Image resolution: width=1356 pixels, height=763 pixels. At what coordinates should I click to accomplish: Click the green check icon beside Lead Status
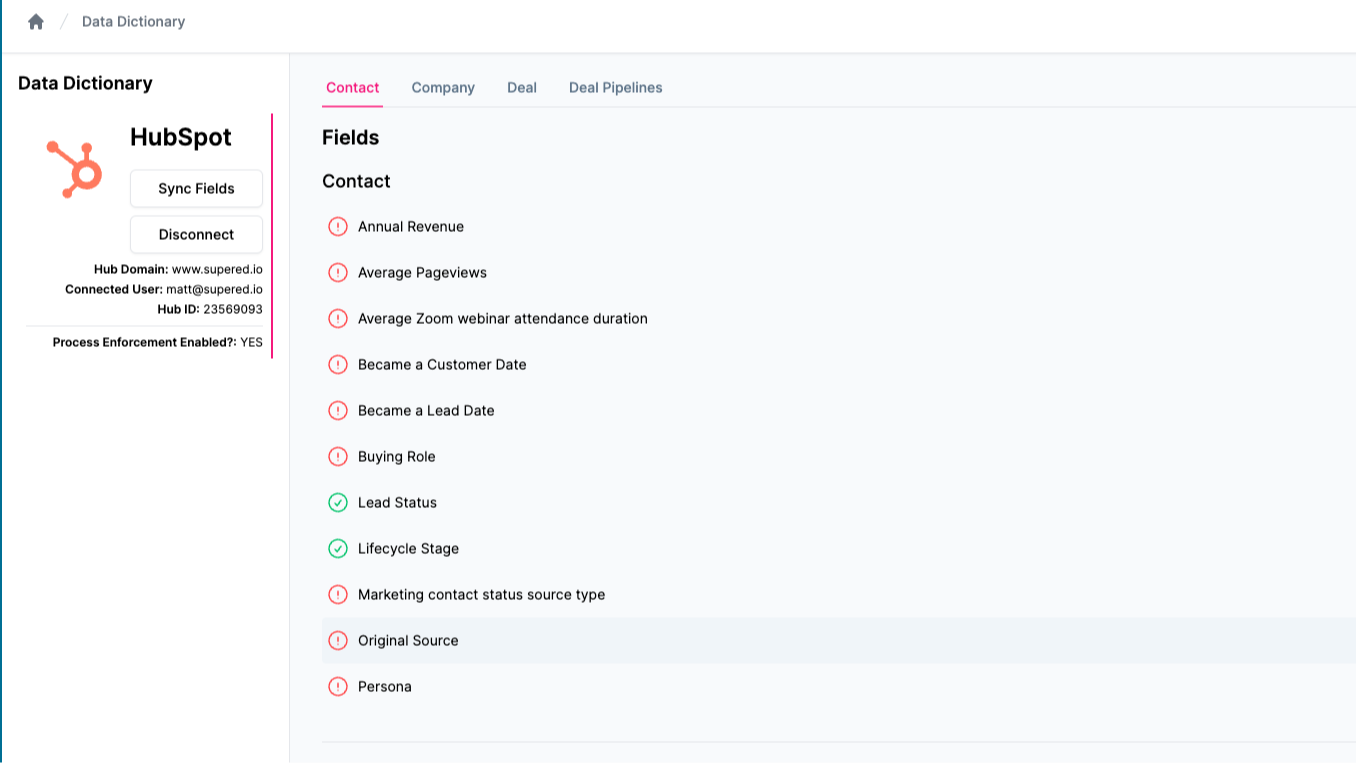338,503
